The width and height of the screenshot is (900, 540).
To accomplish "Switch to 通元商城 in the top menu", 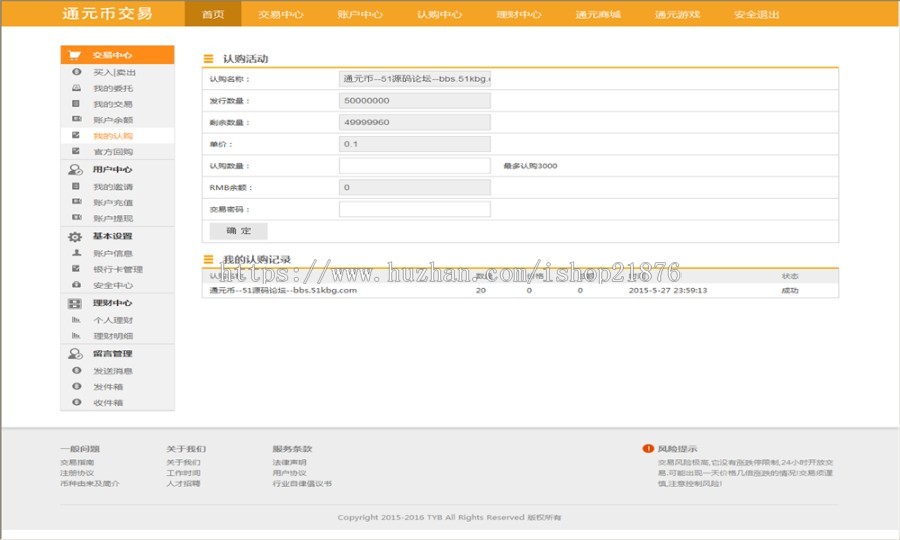I will [x=598, y=15].
